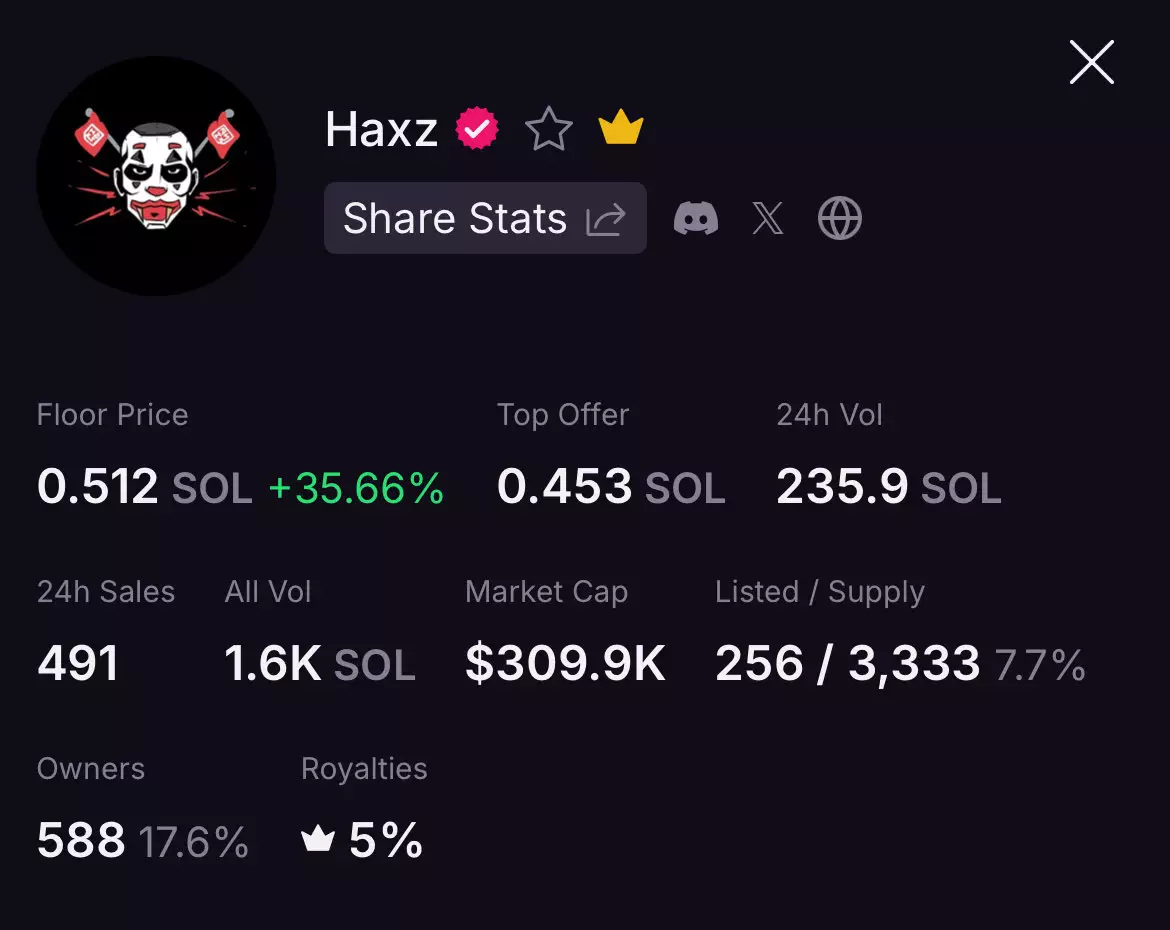Open the Haxz collection avatar image
The image size is (1170, 930).
tap(156, 176)
